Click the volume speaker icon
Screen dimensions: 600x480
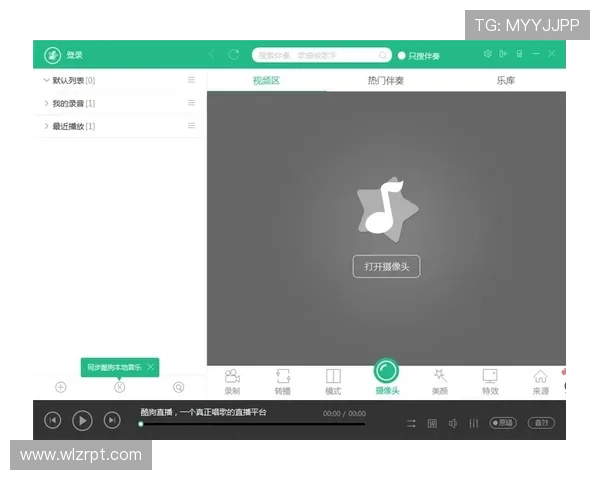coord(453,423)
